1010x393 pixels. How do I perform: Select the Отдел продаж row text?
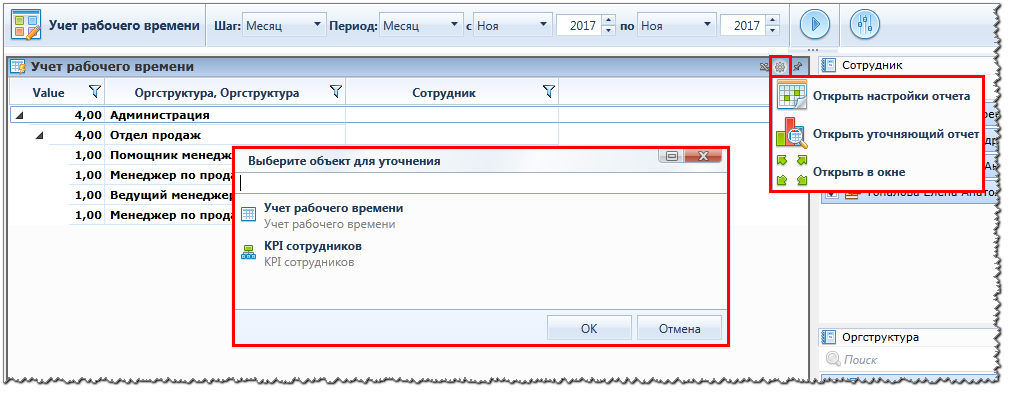155,136
